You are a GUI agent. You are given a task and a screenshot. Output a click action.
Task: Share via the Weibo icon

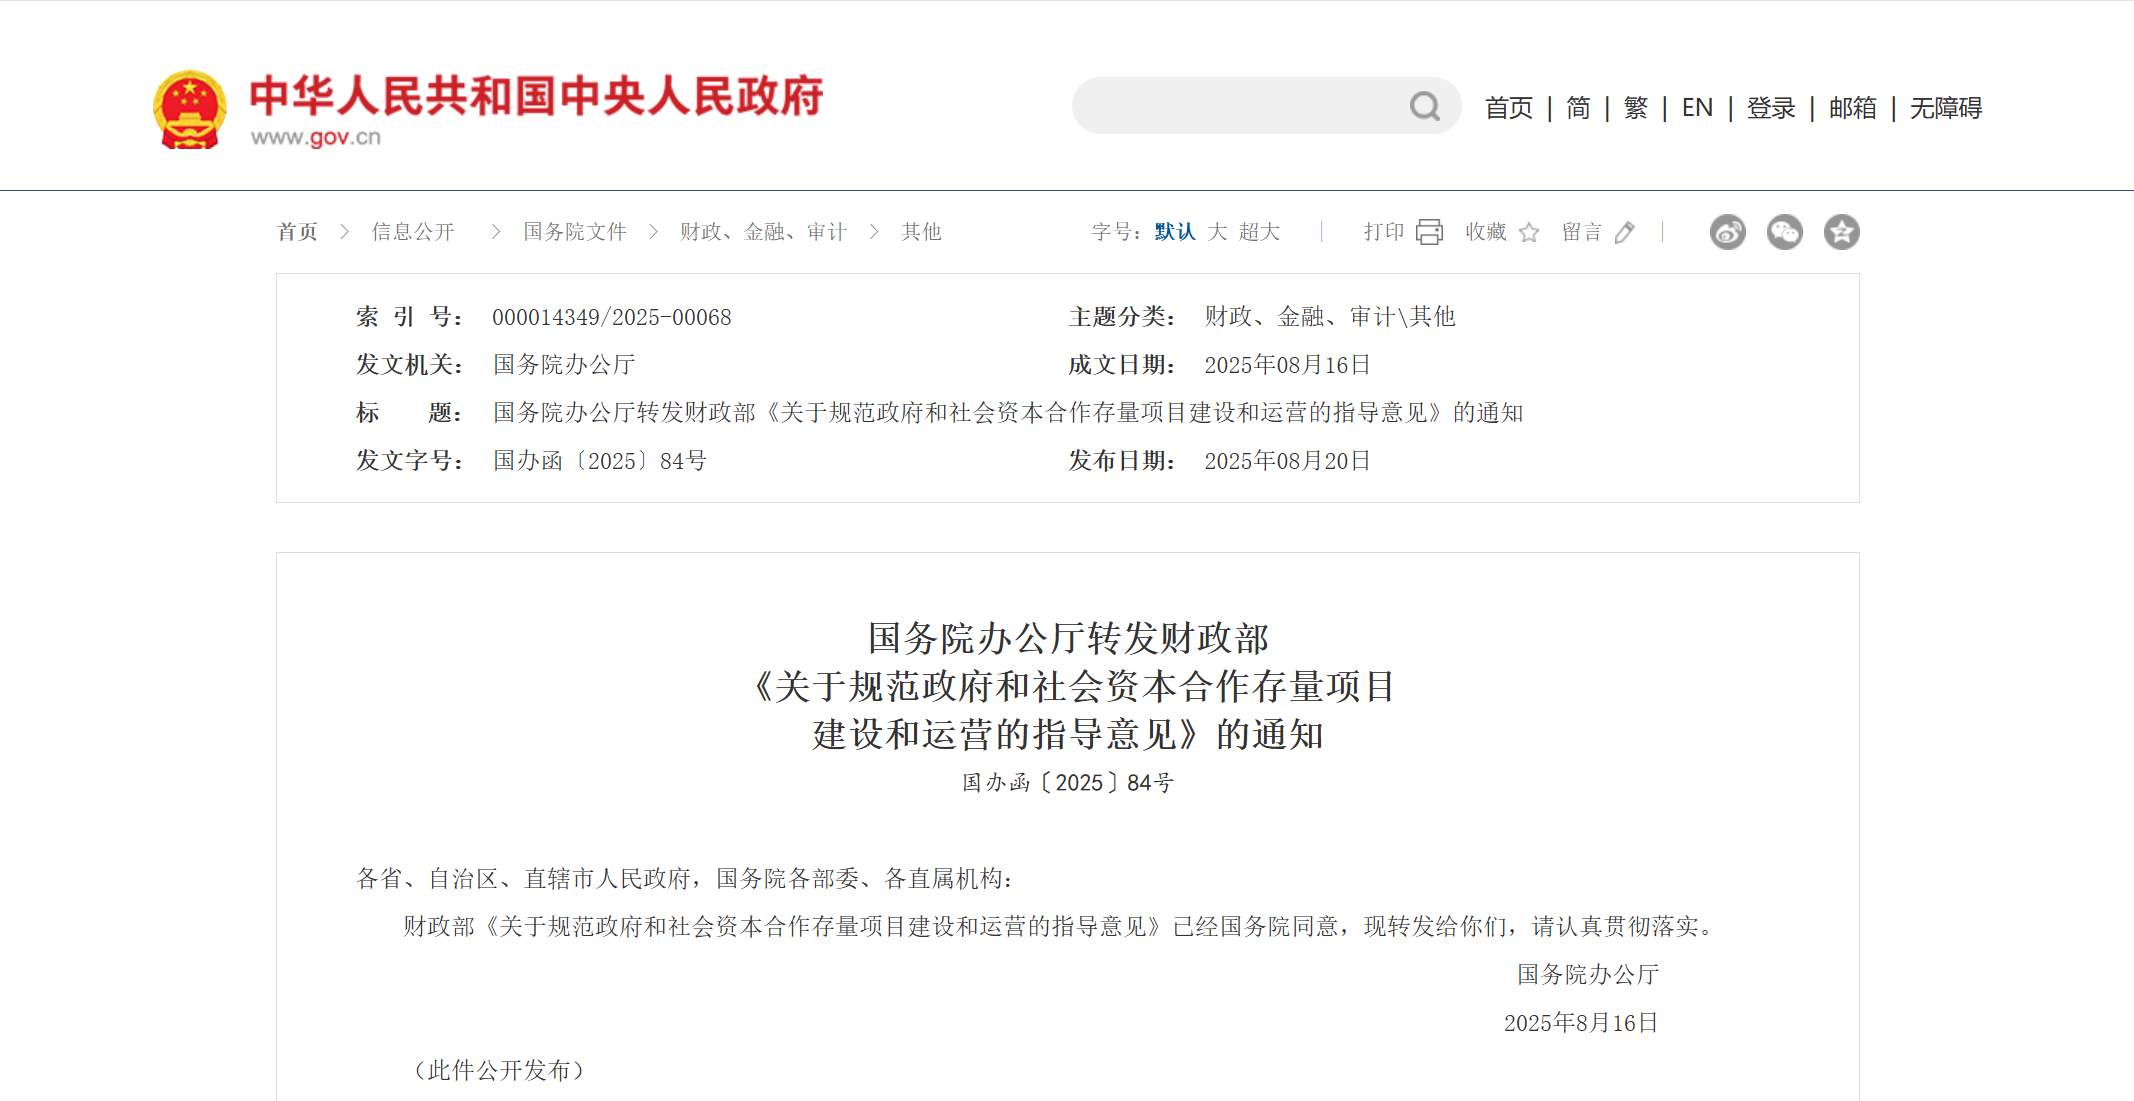pos(1727,232)
